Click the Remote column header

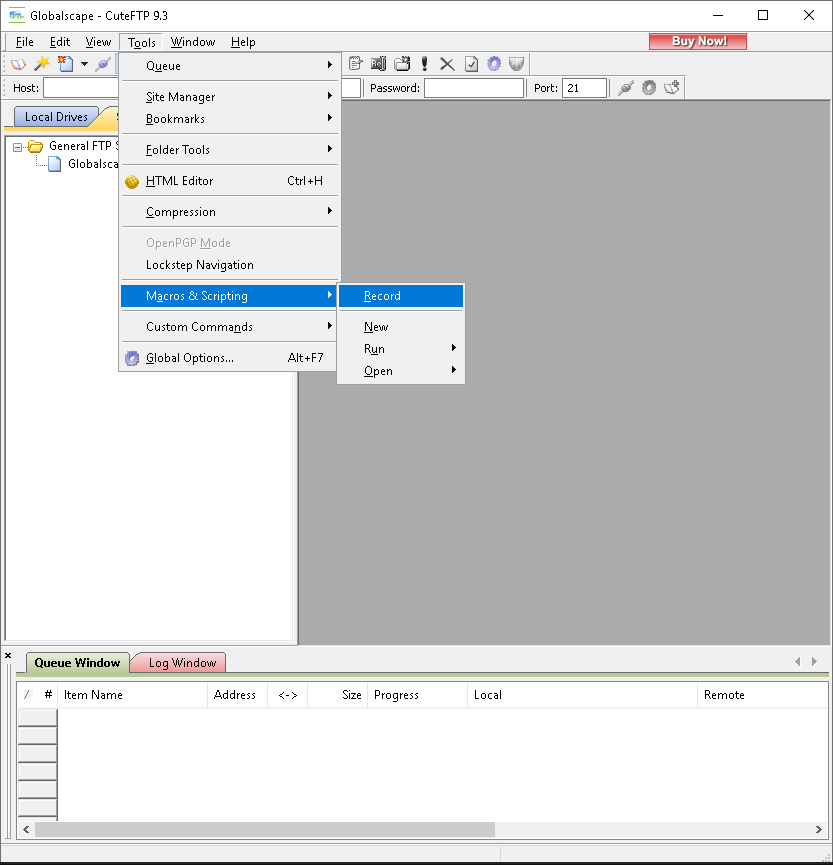[x=763, y=695]
